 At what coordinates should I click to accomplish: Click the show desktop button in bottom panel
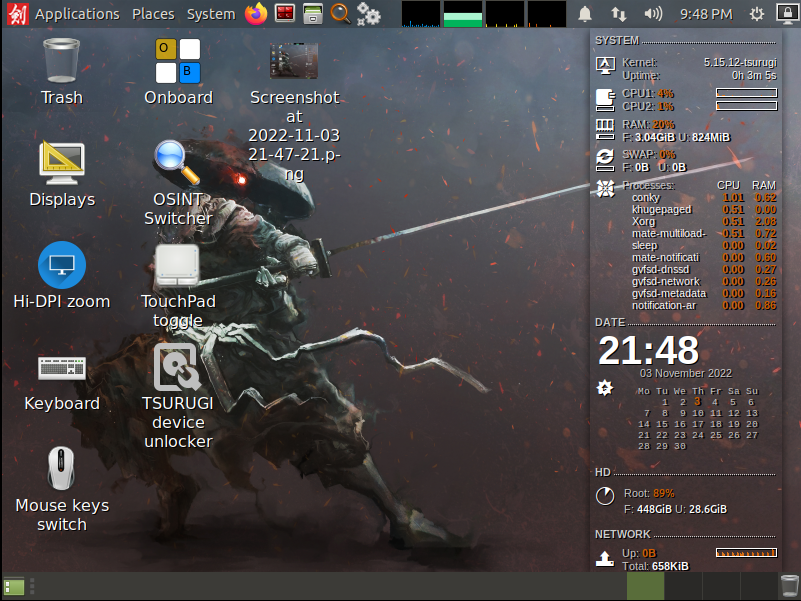click(14, 586)
